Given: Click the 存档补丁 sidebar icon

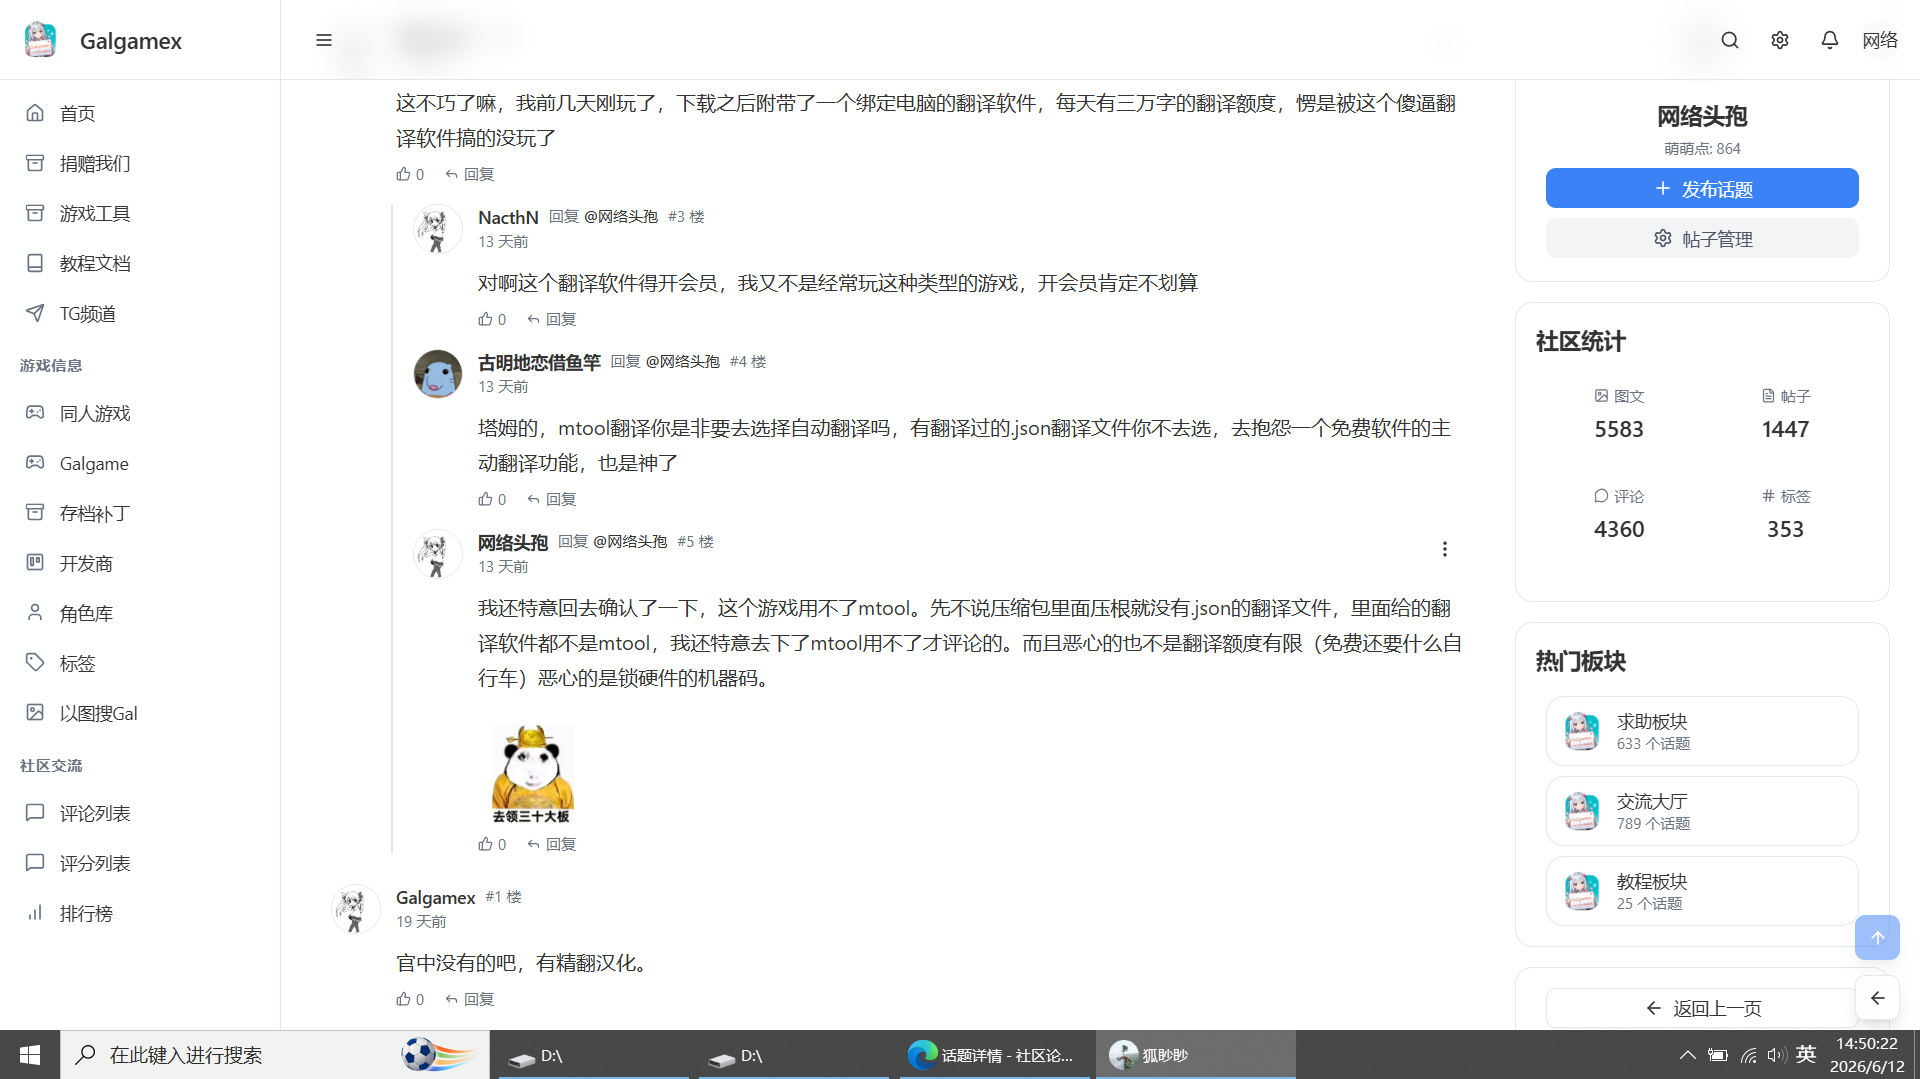Looking at the screenshot, I should coord(35,512).
